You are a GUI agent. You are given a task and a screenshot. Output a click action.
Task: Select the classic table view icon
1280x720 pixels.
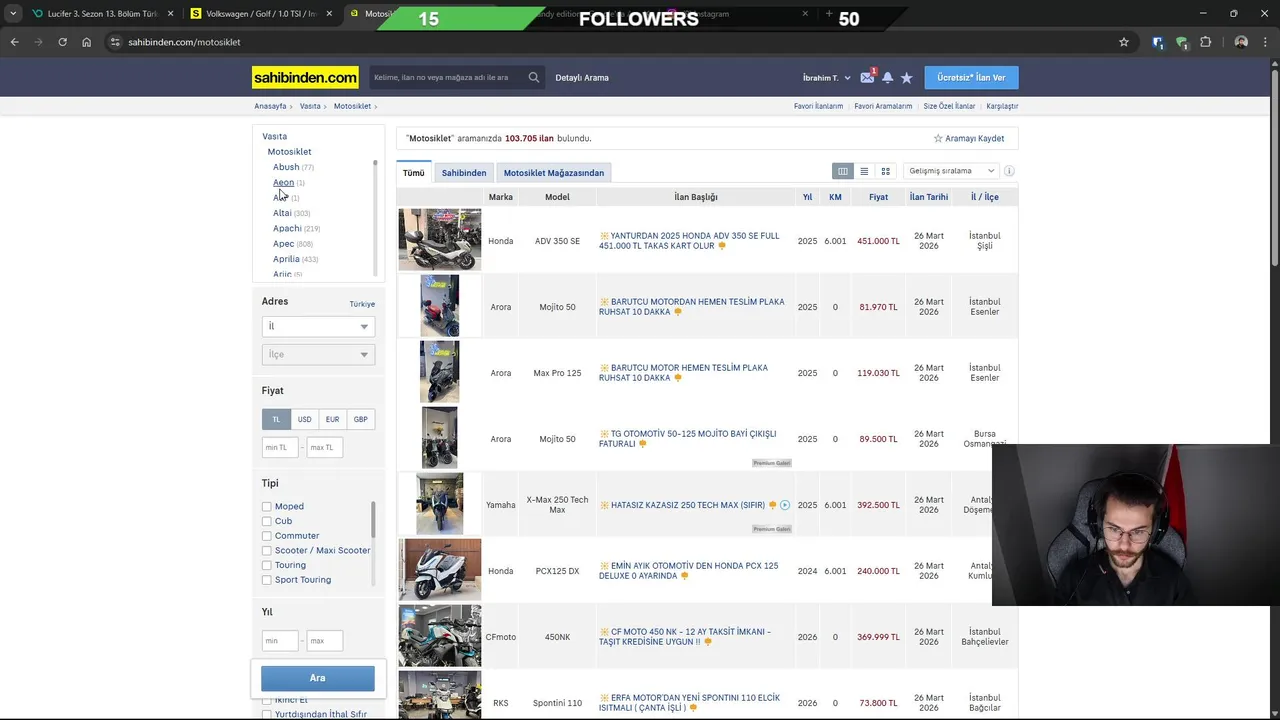click(x=843, y=171)
